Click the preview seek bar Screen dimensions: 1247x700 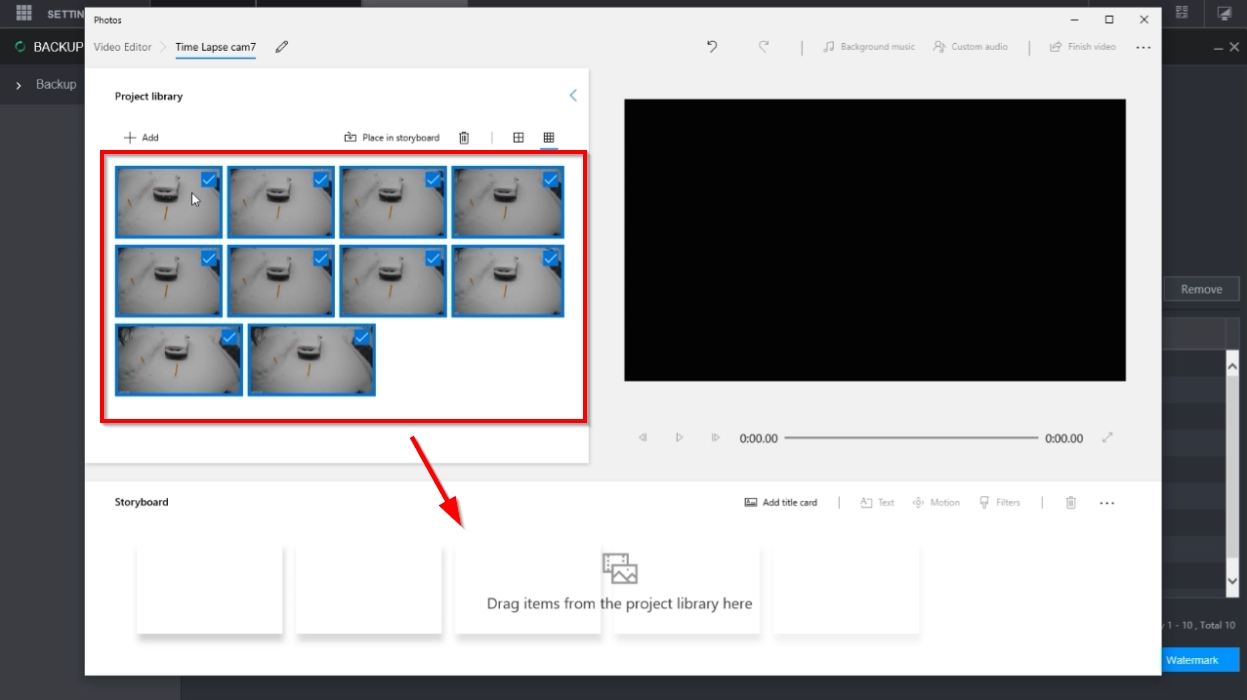(911, 438)
